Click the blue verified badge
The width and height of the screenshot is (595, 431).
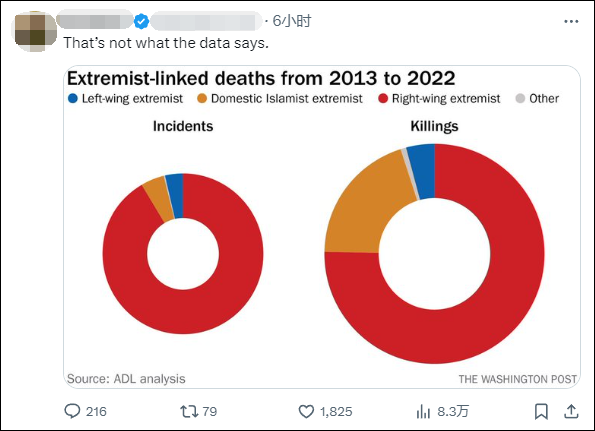142,21
